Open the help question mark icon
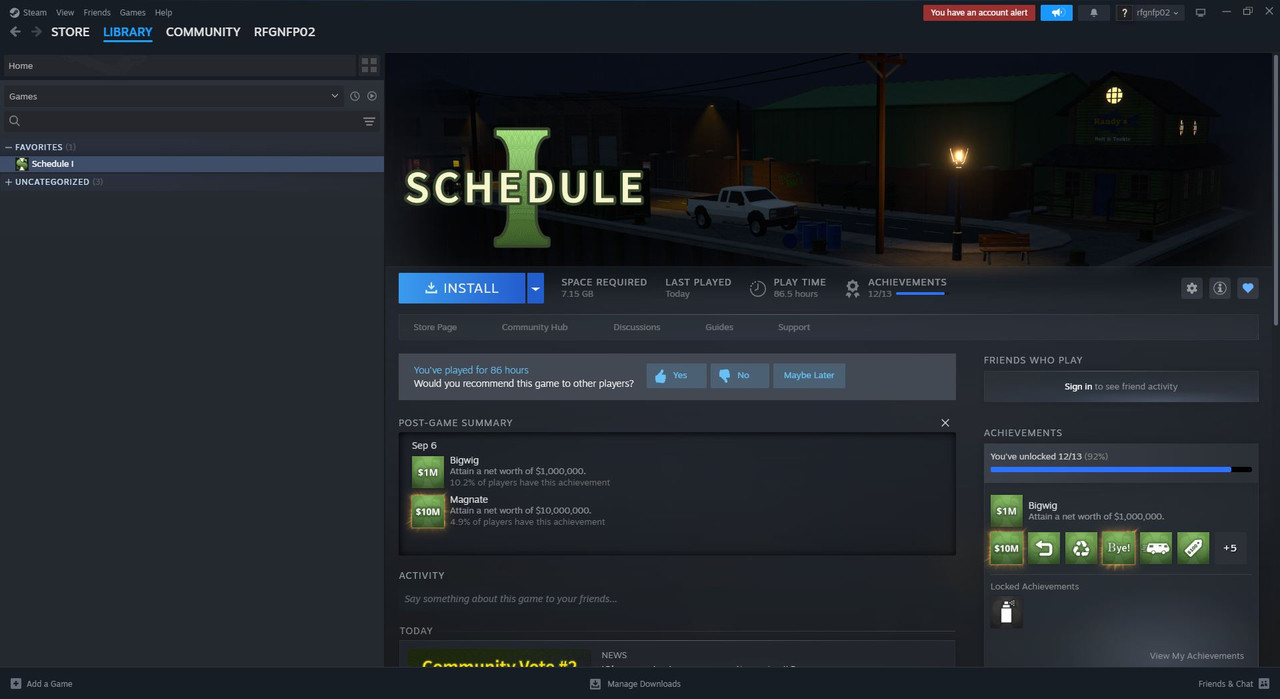Image resolution: width=1280 pixels, height=699 pixels. (x=1125, y=12)
